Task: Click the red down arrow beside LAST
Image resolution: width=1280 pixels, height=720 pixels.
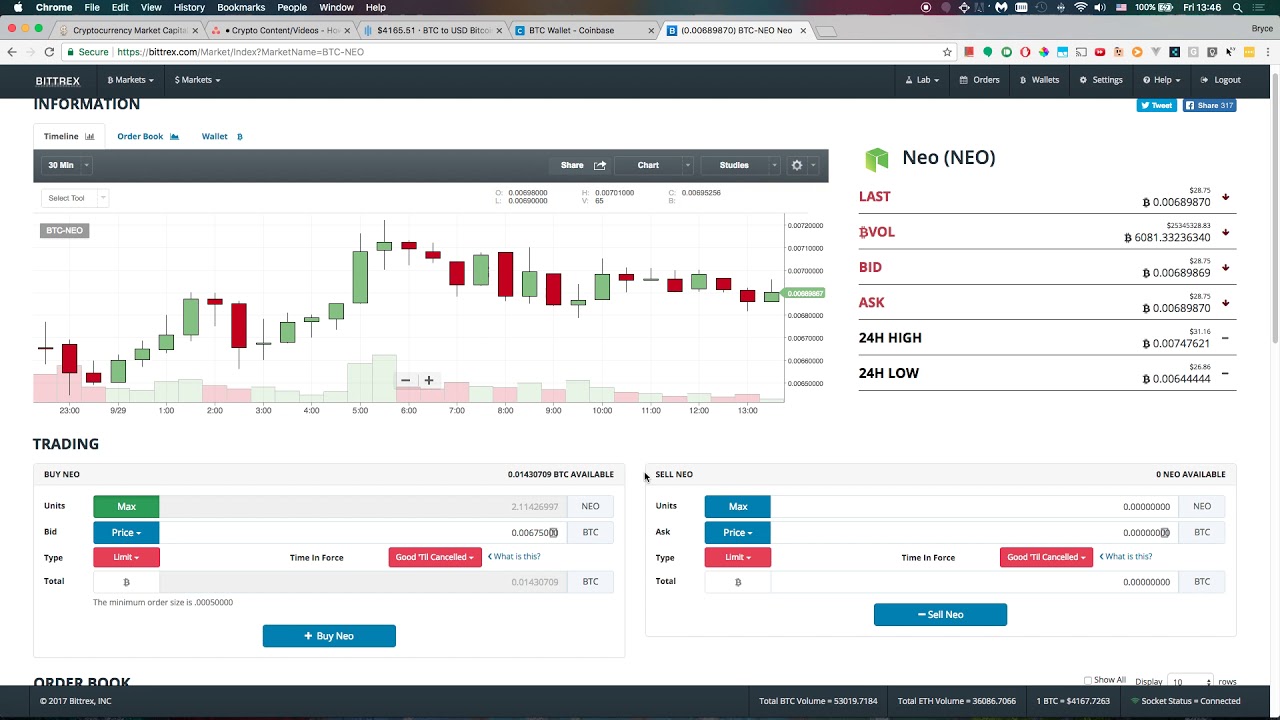Action: click(1225, 197)
